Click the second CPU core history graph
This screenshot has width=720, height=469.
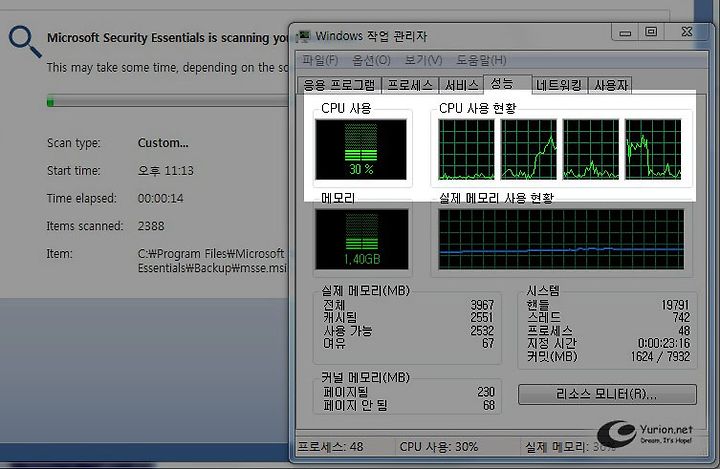pos(529,149)
